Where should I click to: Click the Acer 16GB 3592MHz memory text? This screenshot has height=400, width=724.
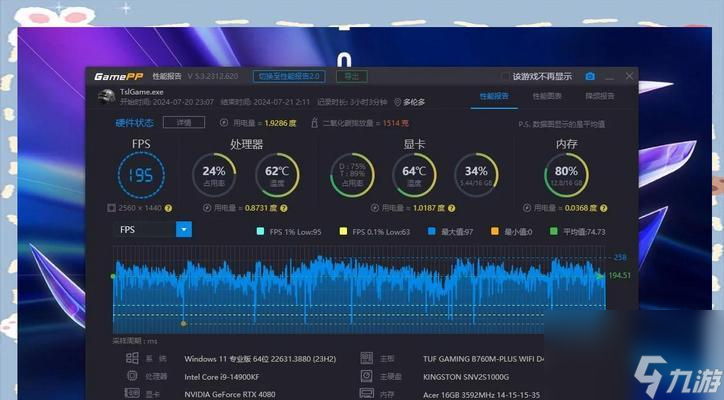pos(481,395)
